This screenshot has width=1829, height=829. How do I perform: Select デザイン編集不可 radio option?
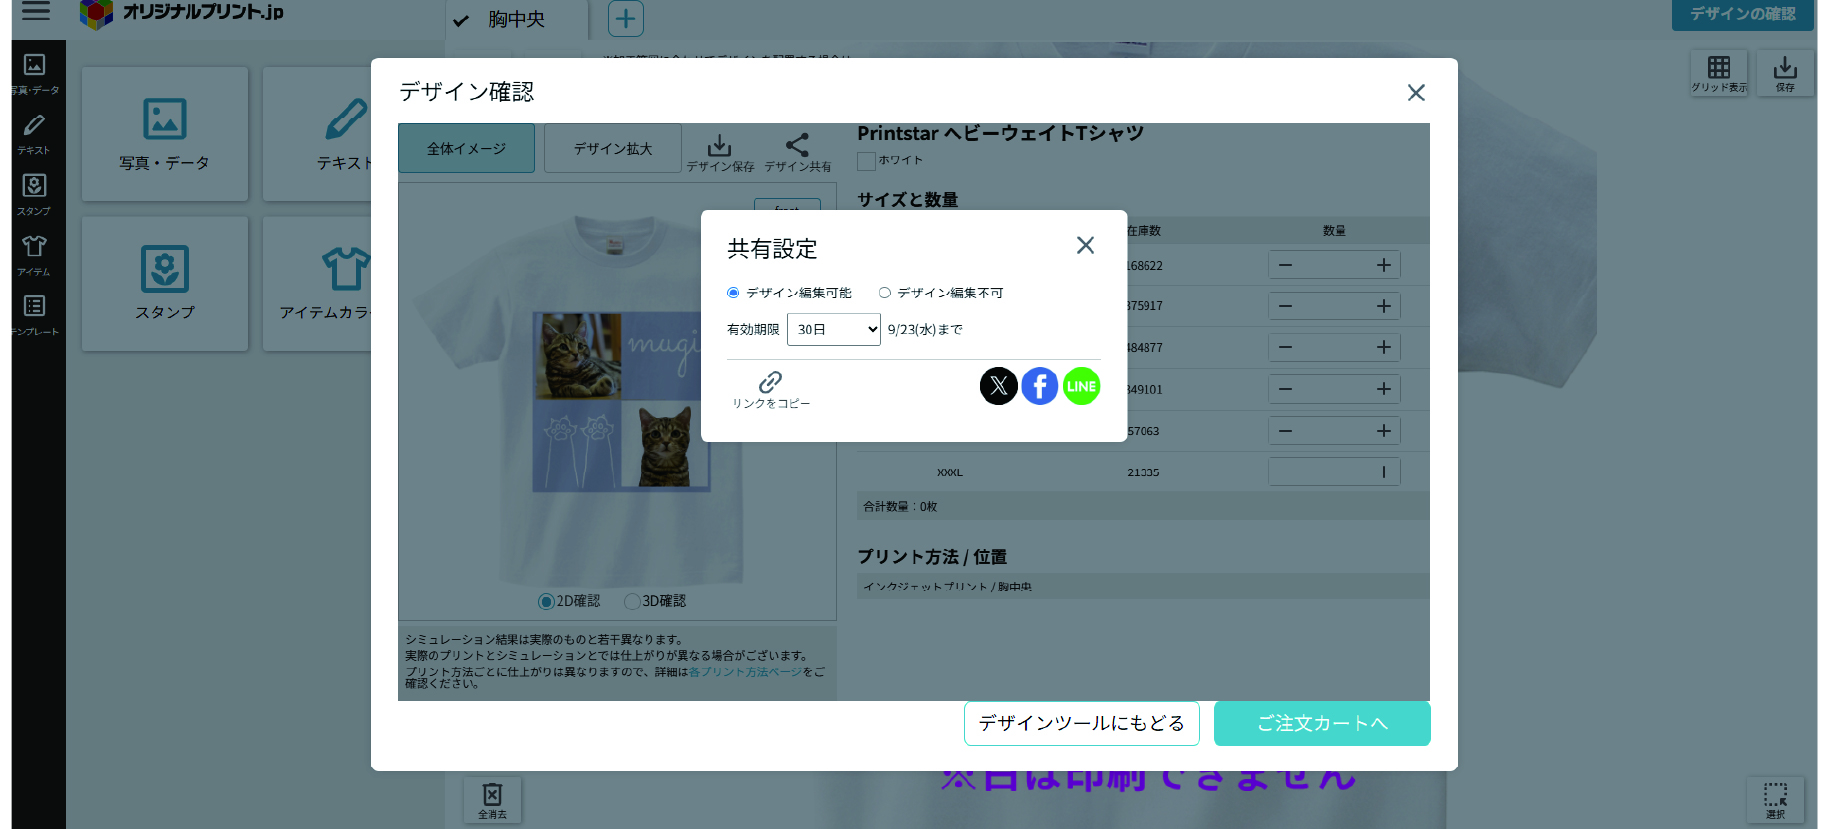(884, 293)
